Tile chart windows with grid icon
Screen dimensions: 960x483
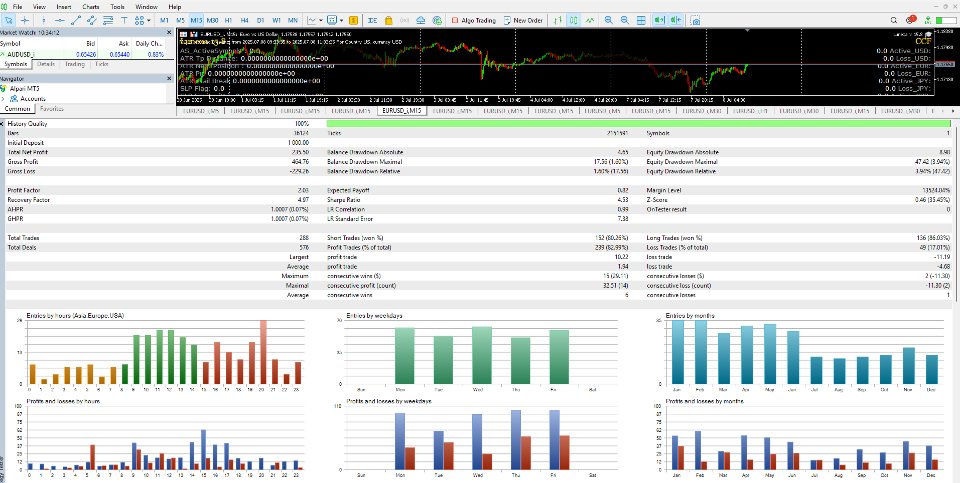641,20
